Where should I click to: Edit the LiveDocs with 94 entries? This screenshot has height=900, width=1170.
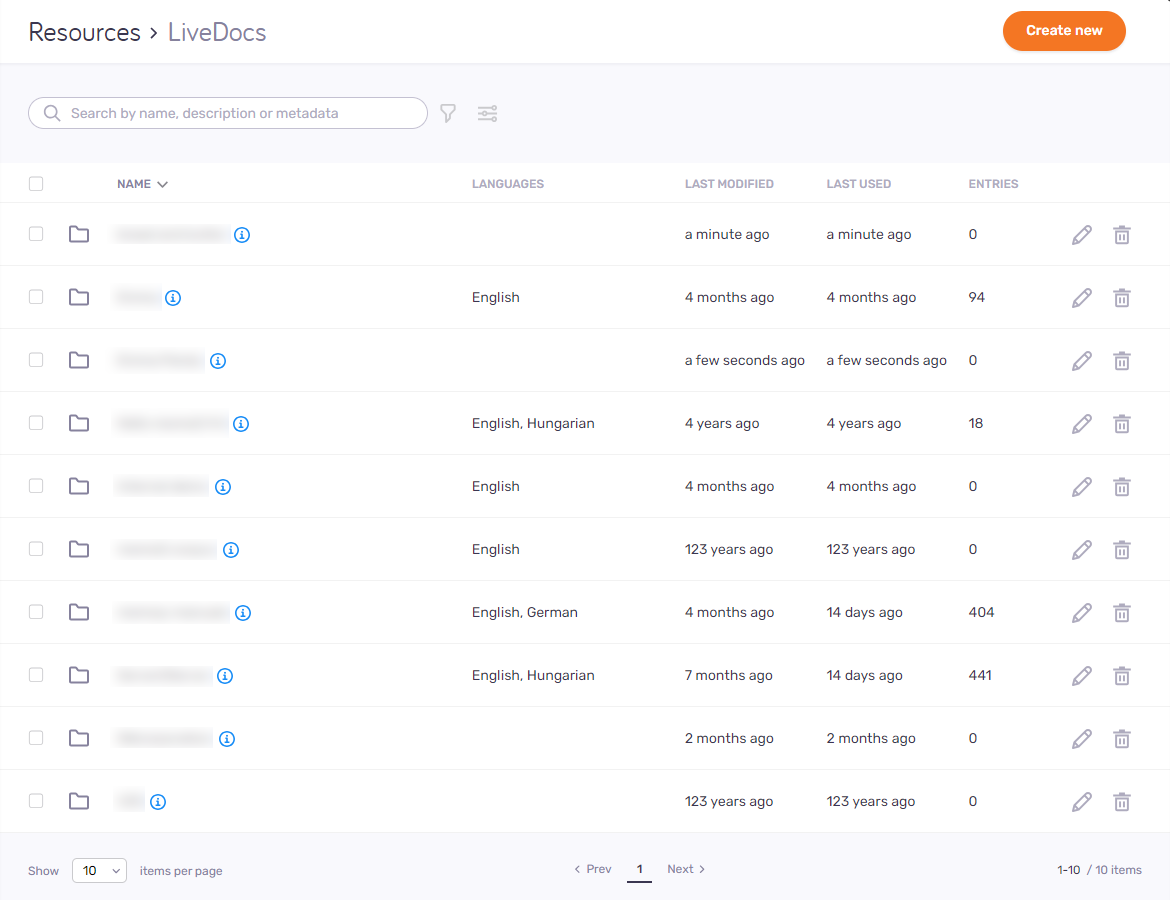tap(1081, 298)
